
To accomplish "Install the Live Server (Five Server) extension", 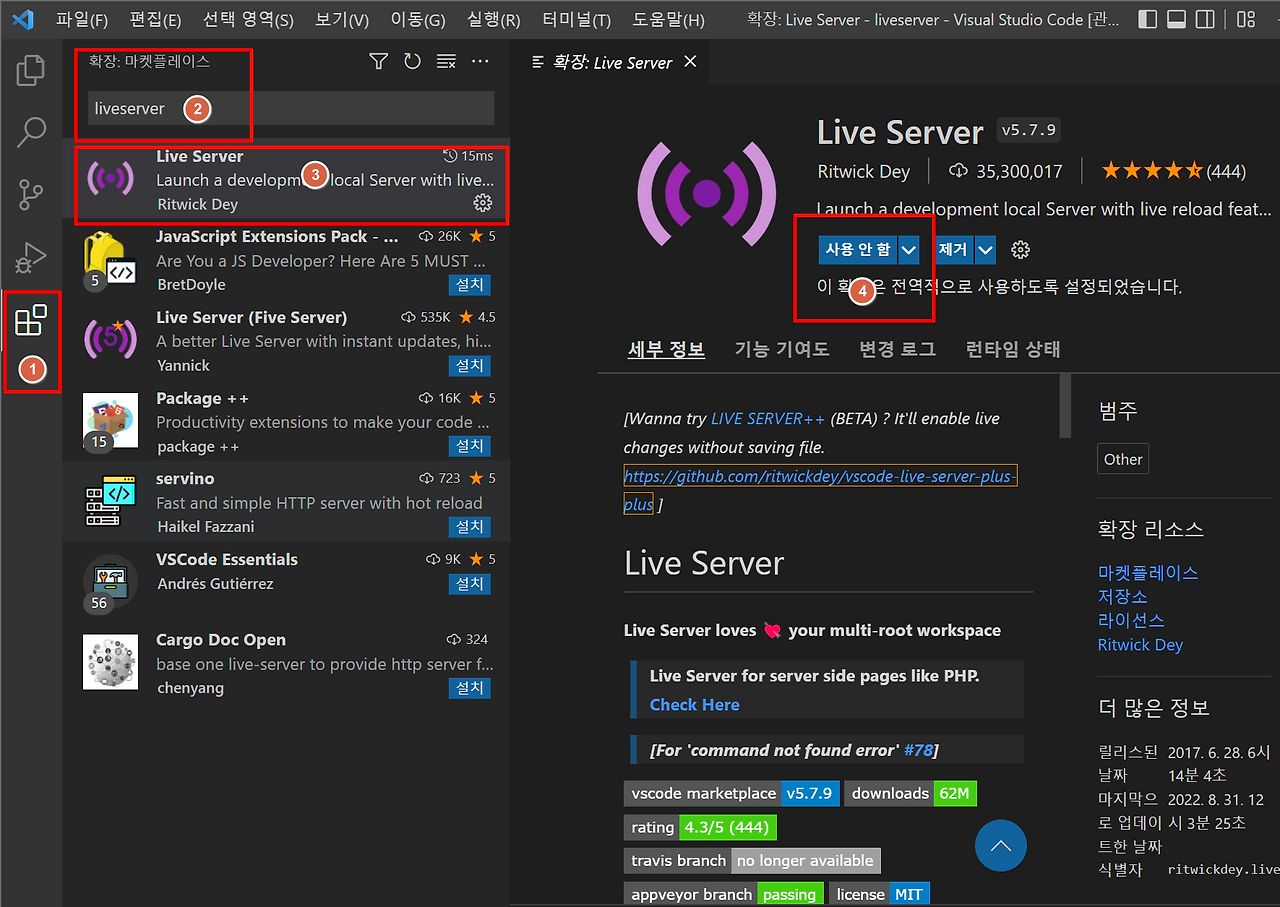I will click(x=469, y=365).
